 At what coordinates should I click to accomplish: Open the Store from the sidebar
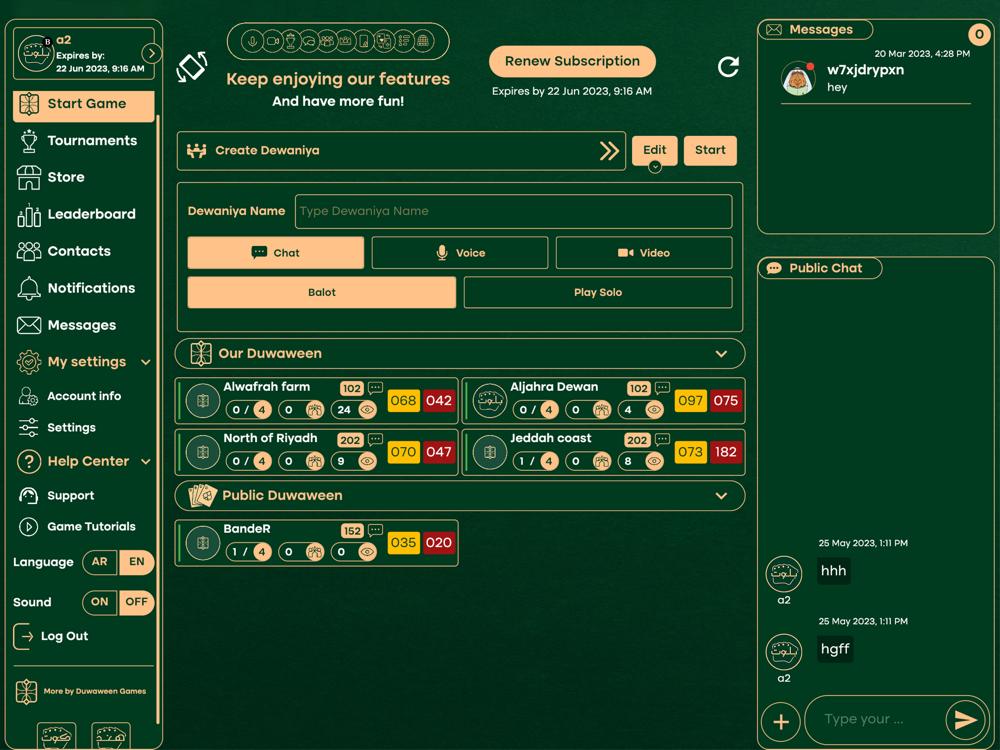[x=51, y=177]
